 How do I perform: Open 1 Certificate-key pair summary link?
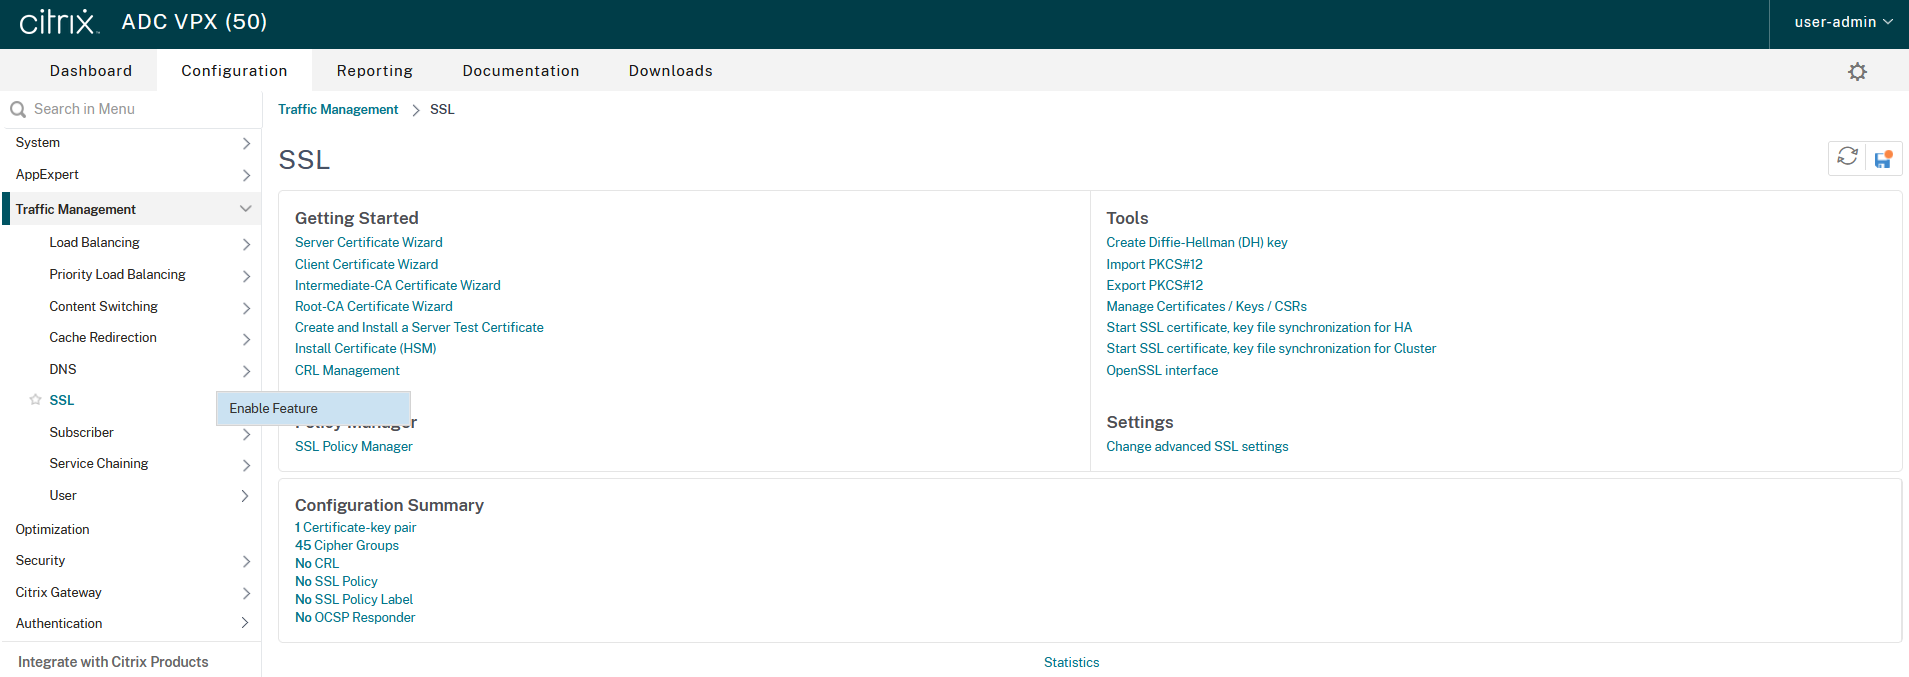coord(355,528)
